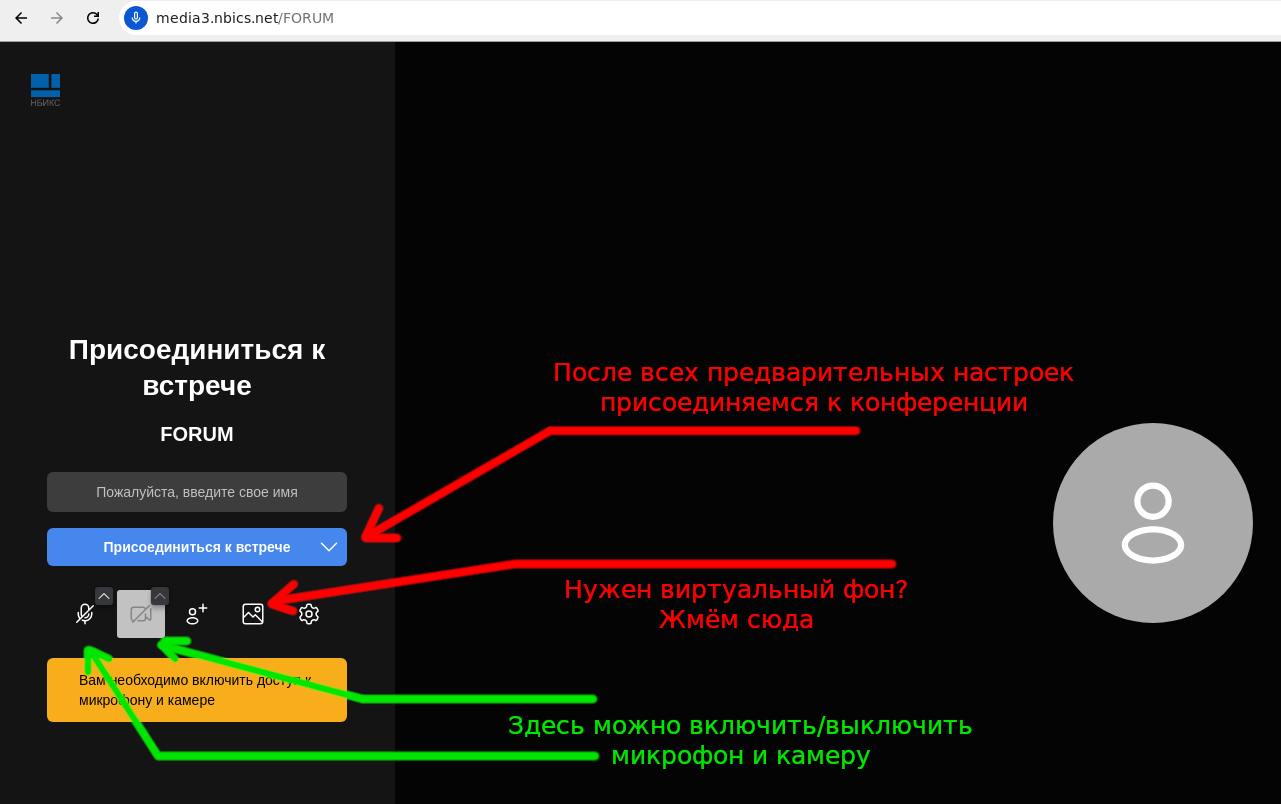Image resolution: width=1281 pixels, height=804 pixels.
Task: Click the FORUM meeting name label
Action: tap(197, 434)
